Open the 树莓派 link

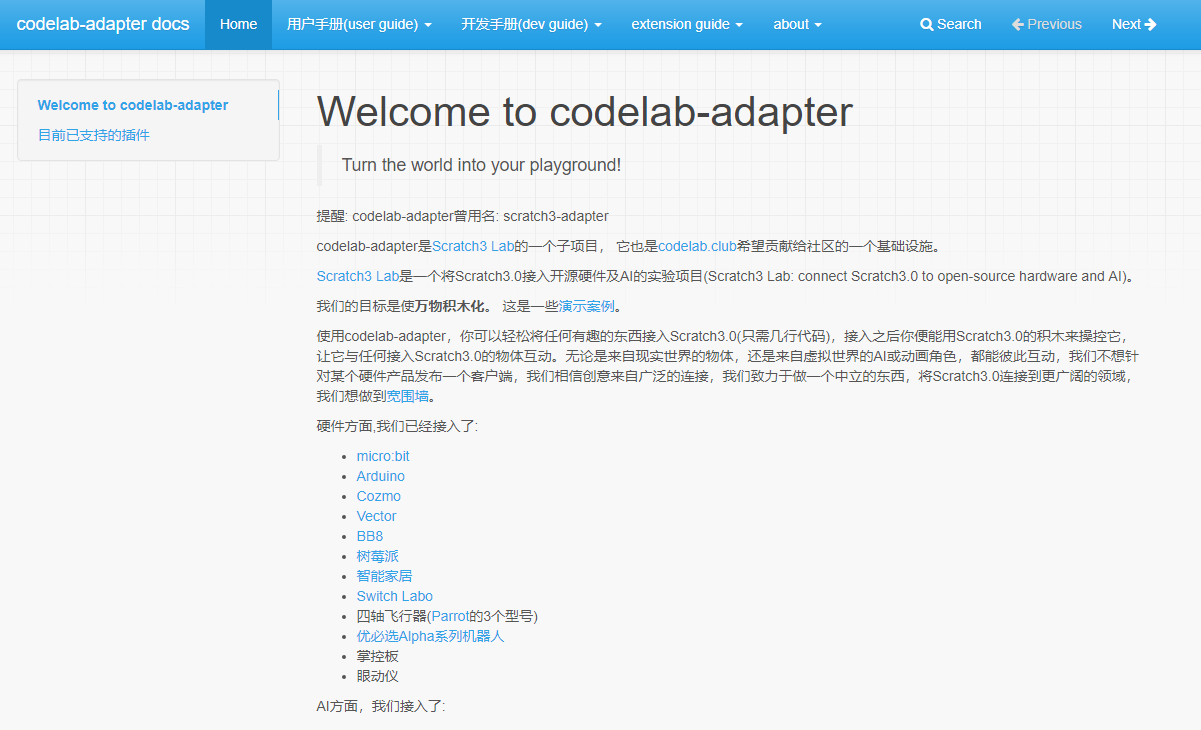coord(378,556)
